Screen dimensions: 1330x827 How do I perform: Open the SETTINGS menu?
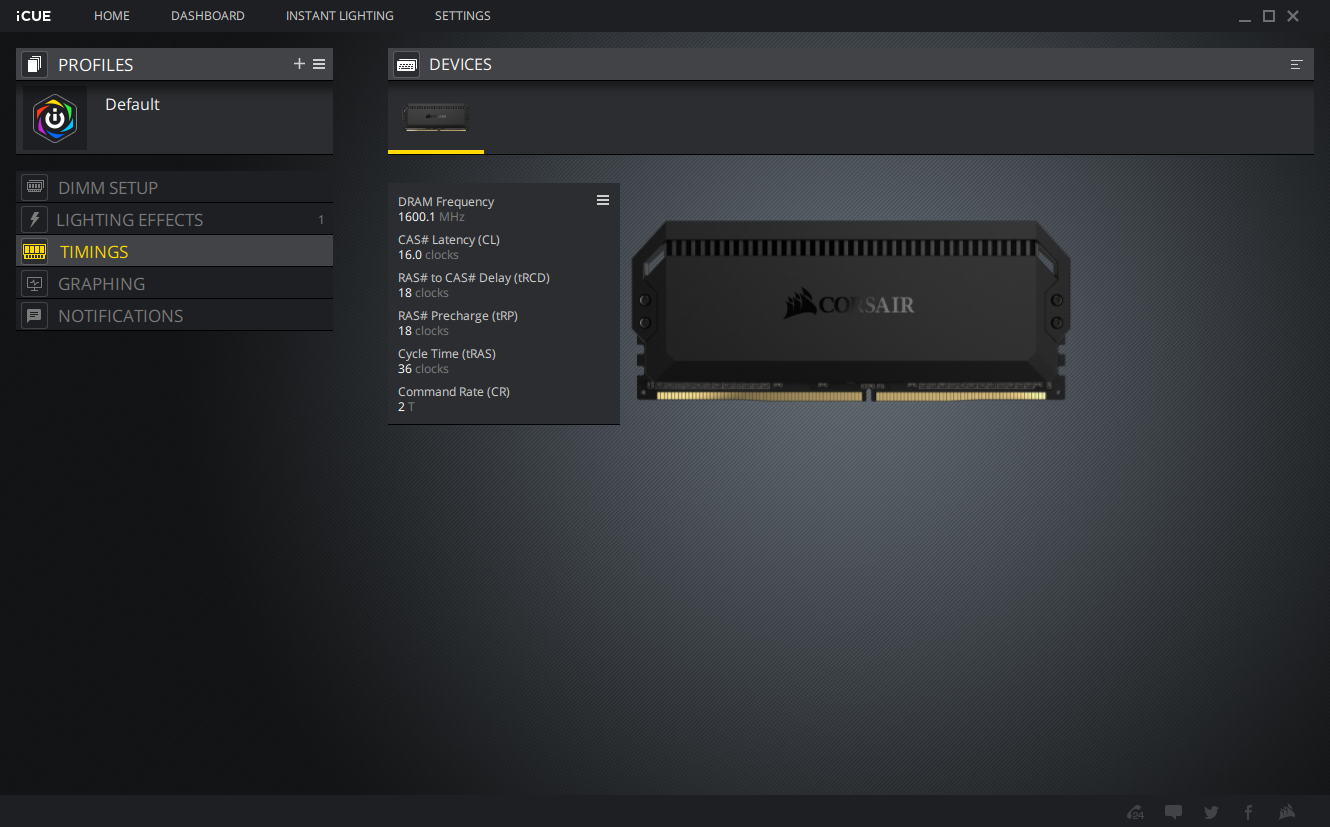[x=463, y=16]
